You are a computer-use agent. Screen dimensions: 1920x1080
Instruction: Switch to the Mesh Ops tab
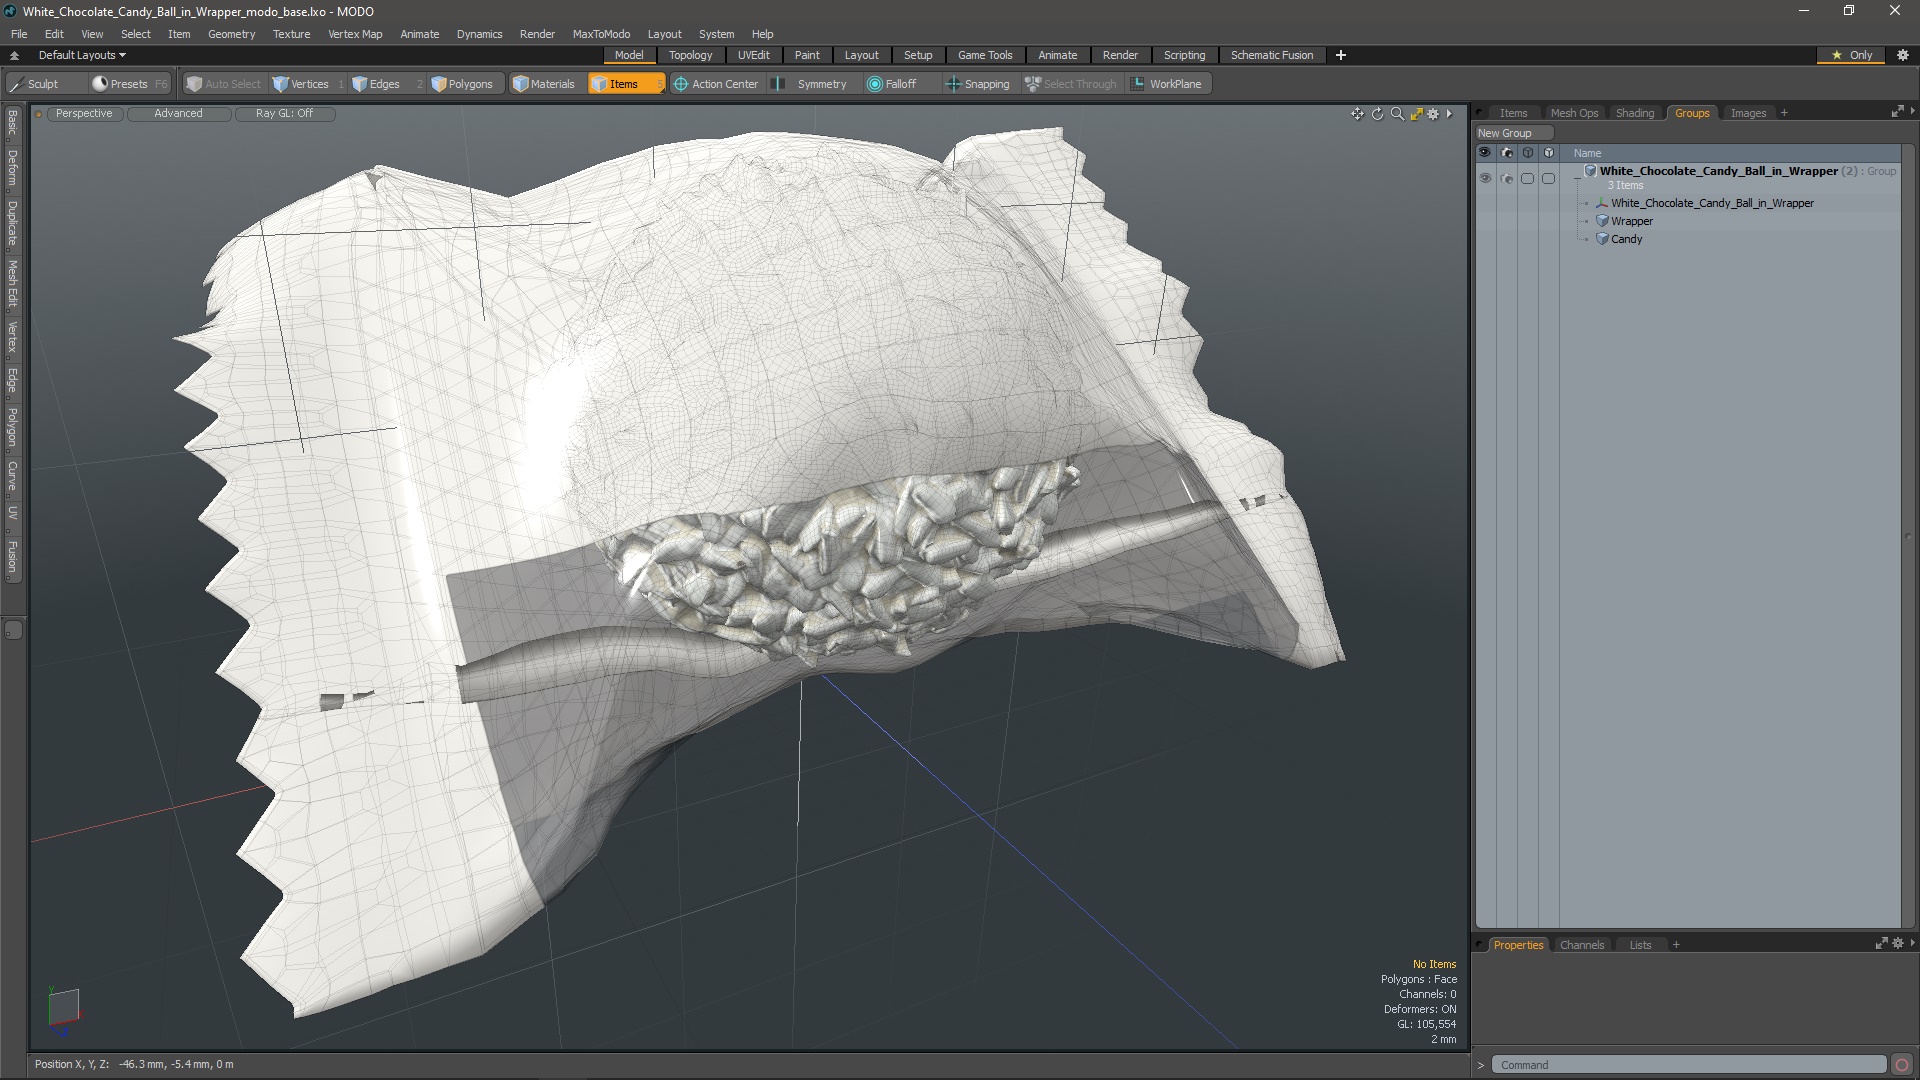point(1573,113)
